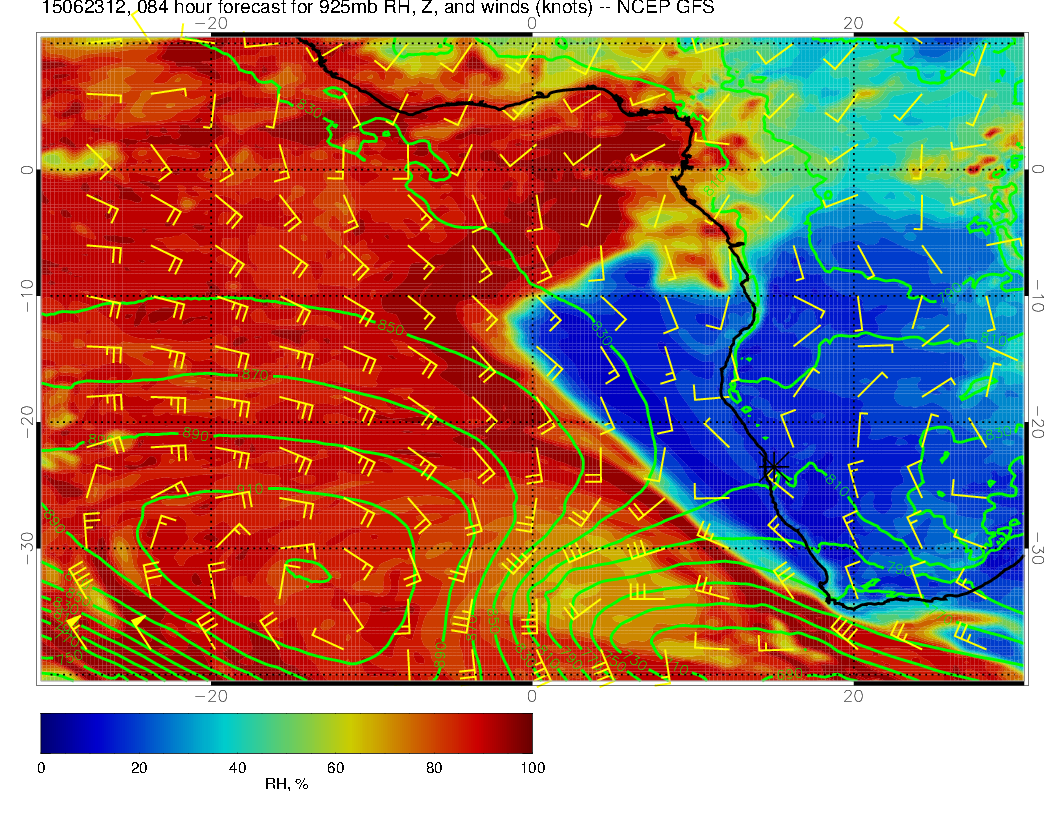Screen dimensions: 1056x816
Task: Select the 60 tick on the color bar
Action: (x=335, y=767)
